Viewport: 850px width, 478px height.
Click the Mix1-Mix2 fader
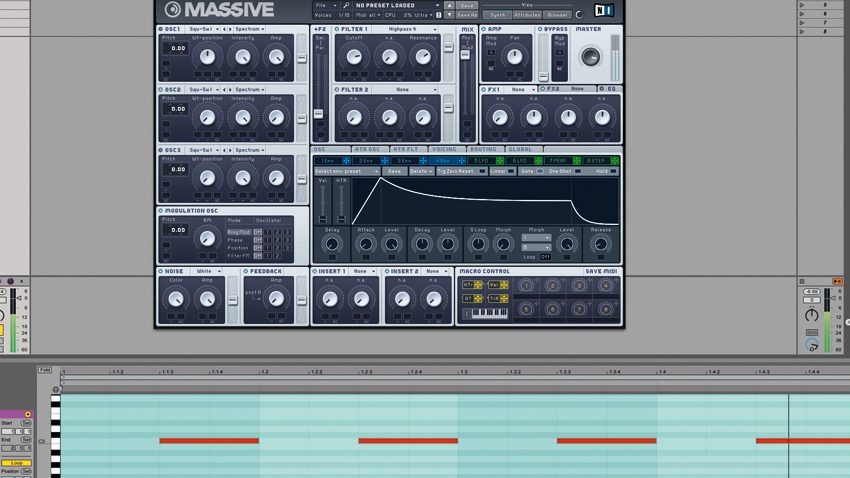pos(465,55)
